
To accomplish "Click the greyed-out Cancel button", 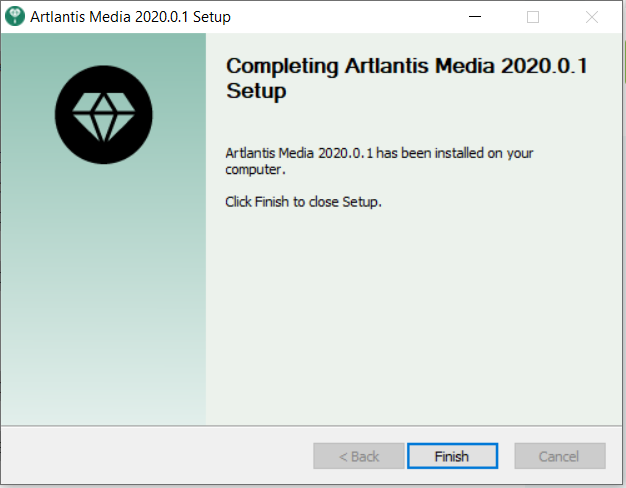I will (x=560, y=456).
